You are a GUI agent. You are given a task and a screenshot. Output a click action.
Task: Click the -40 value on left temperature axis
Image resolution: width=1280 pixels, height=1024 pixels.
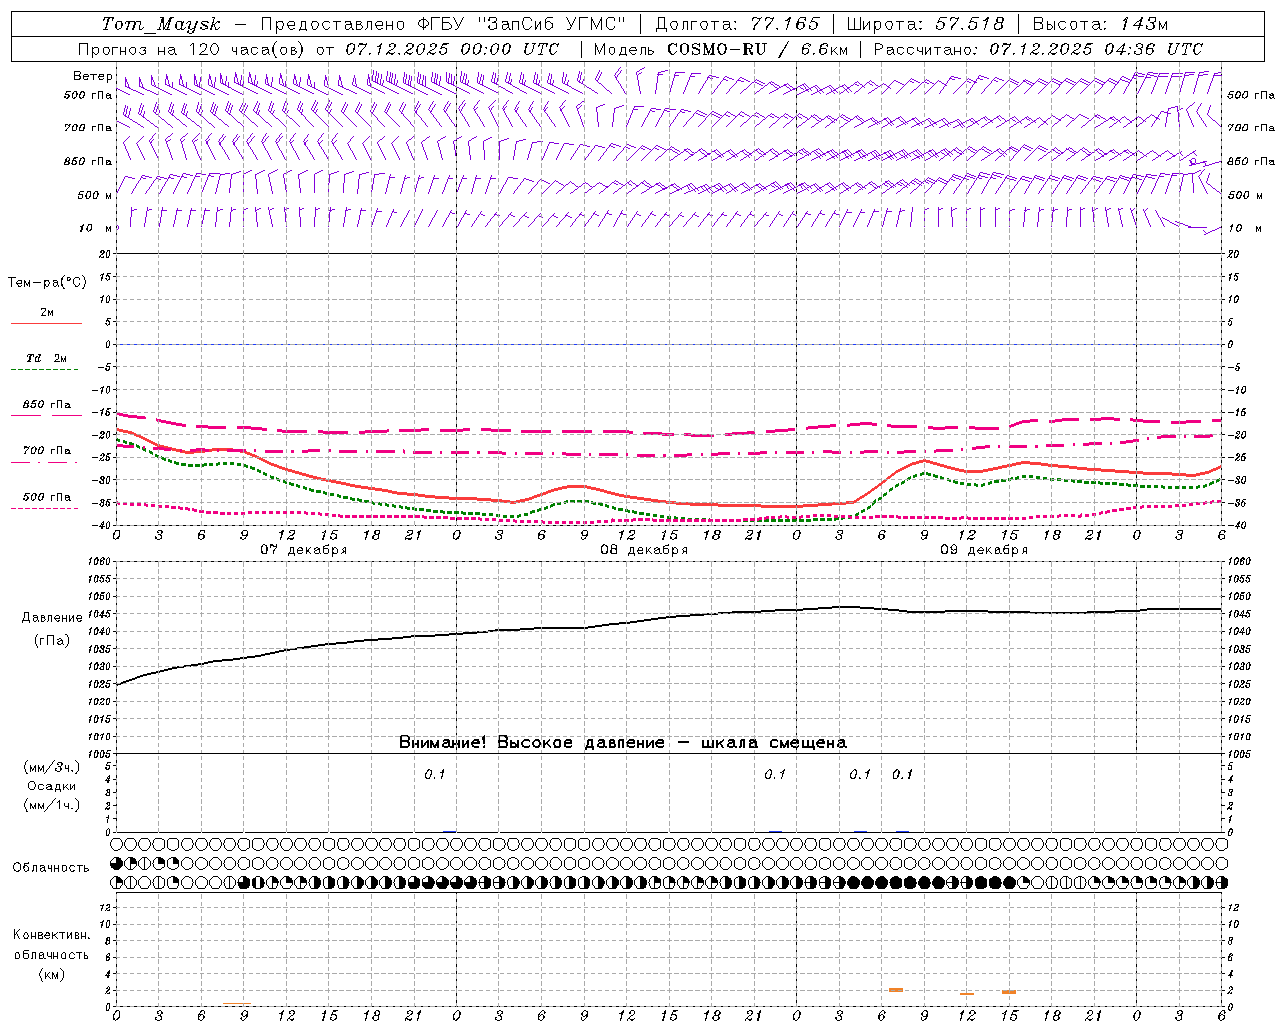point(102,525)
